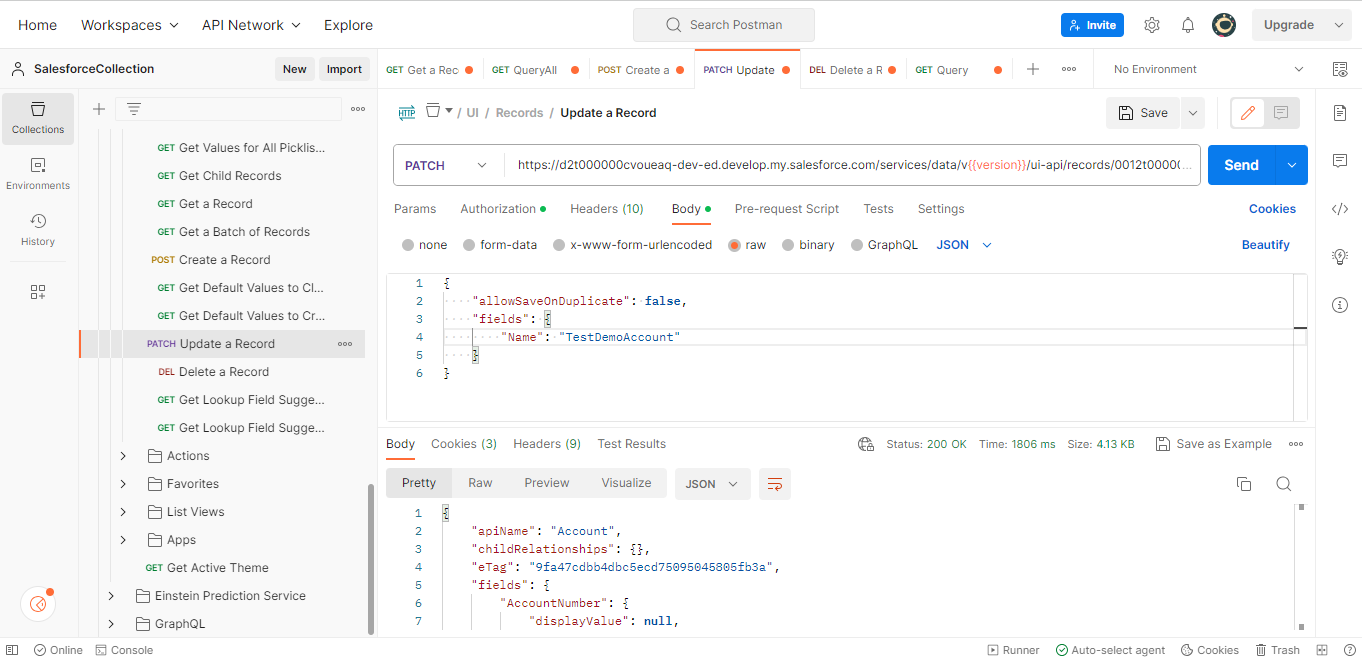Open Comments in the right sidebar
This screenshot has width=1362, height=662.
click(1340, 161)
